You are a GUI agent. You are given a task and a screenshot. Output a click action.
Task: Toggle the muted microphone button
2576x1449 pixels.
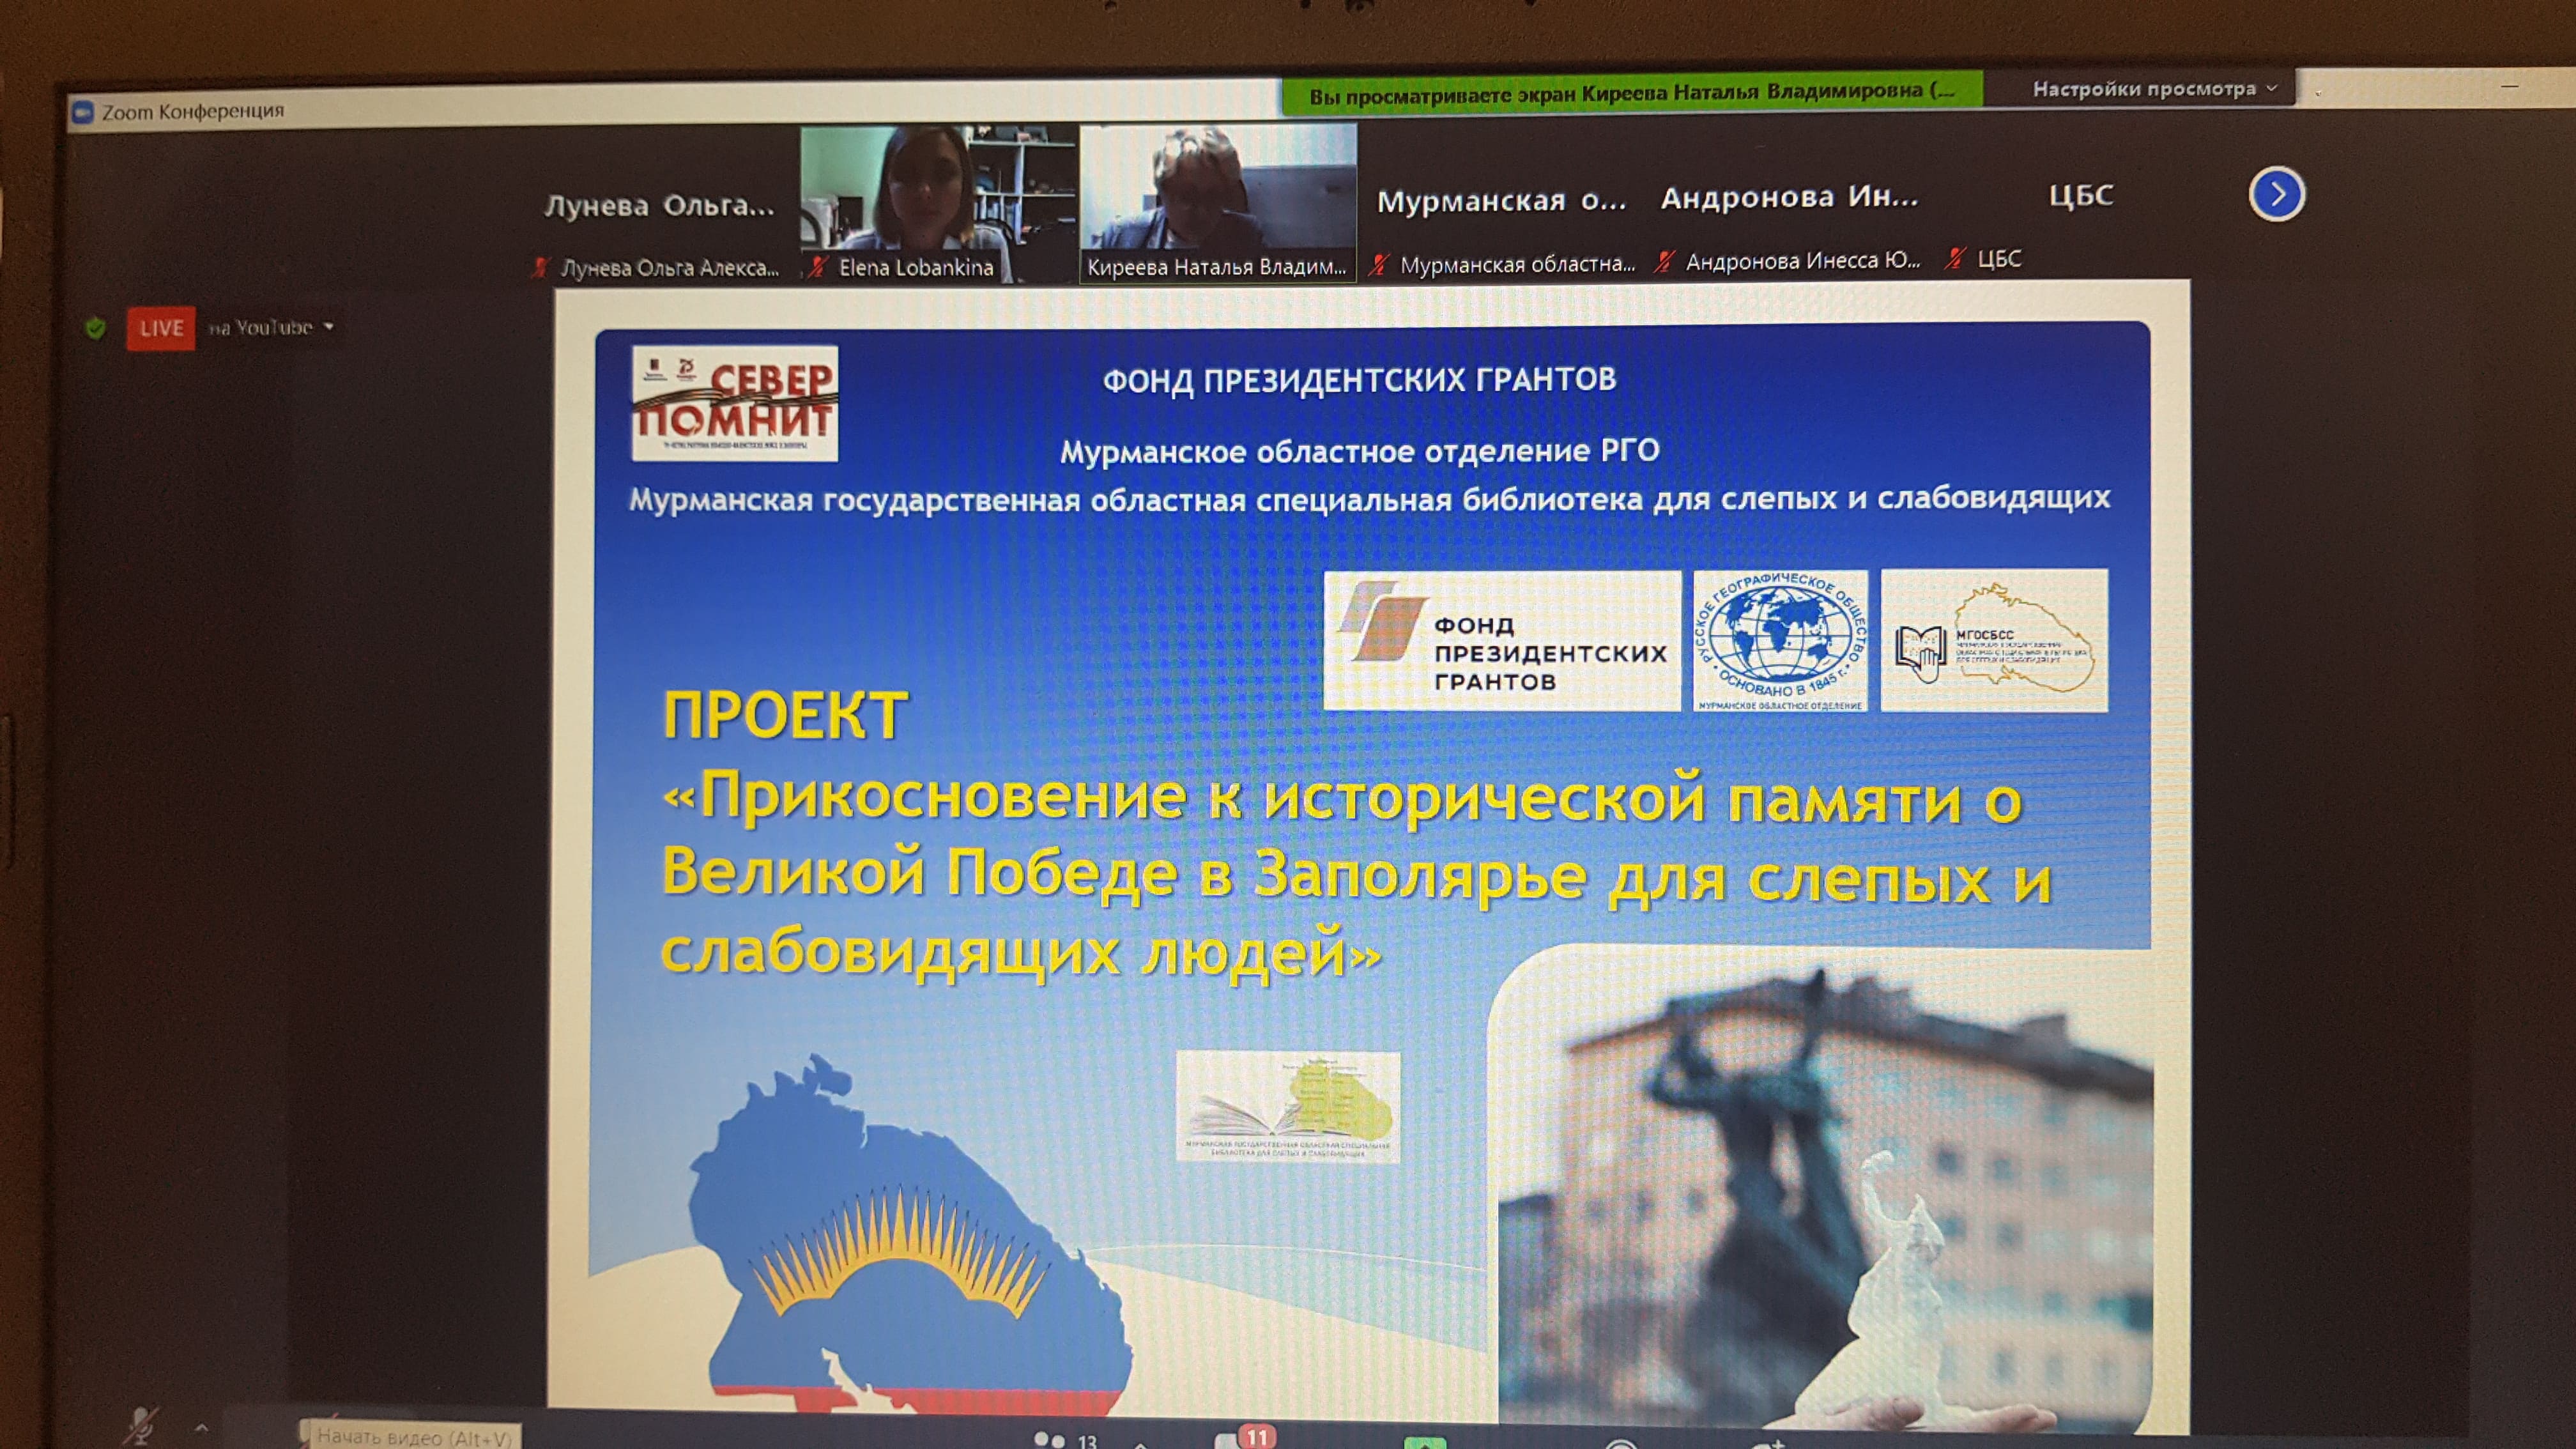point(141,1425)
